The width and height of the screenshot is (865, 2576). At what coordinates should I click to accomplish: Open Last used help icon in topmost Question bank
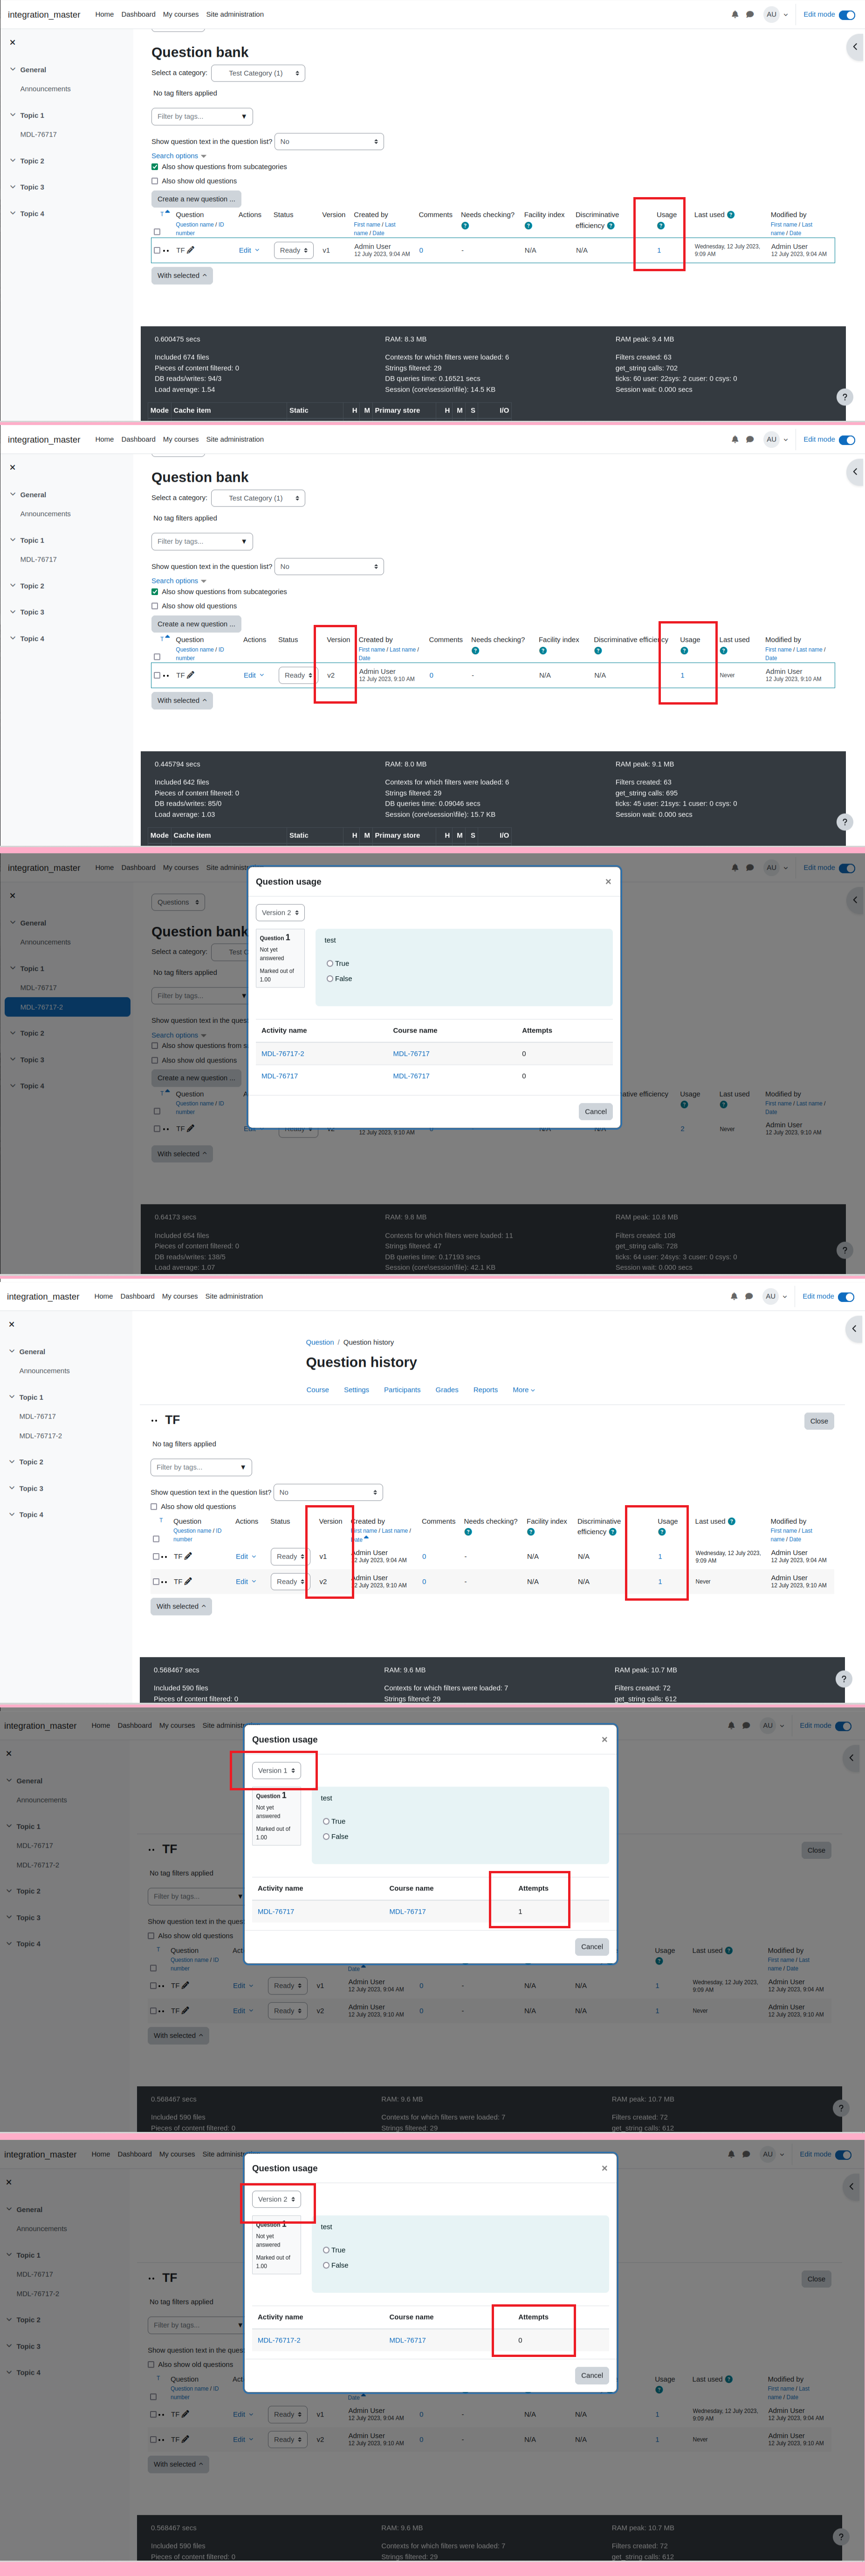point(730,215)
